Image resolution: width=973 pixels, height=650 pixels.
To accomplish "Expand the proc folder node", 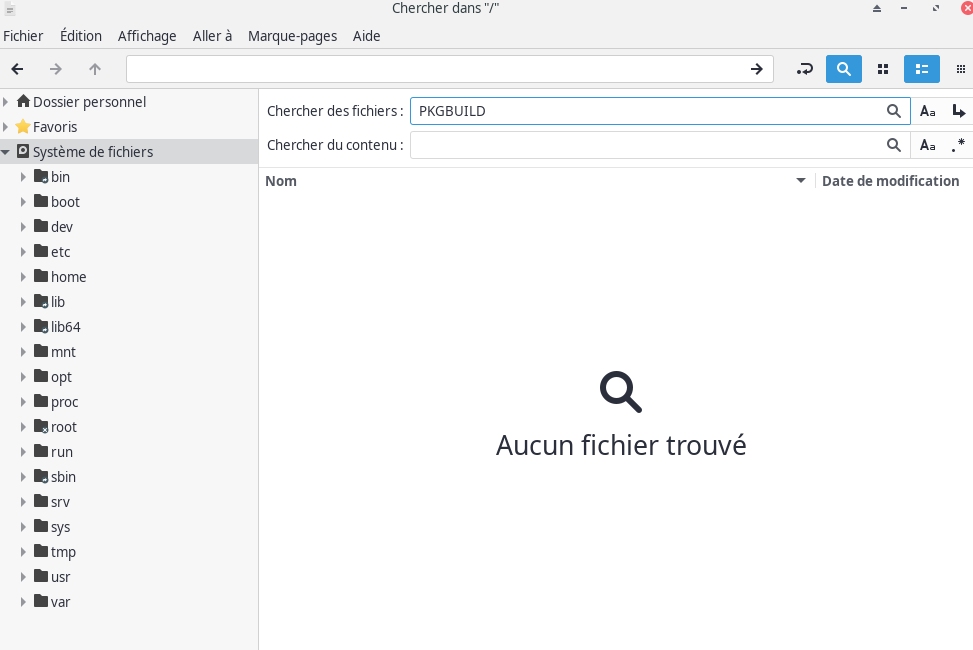I will click(23, 402).
